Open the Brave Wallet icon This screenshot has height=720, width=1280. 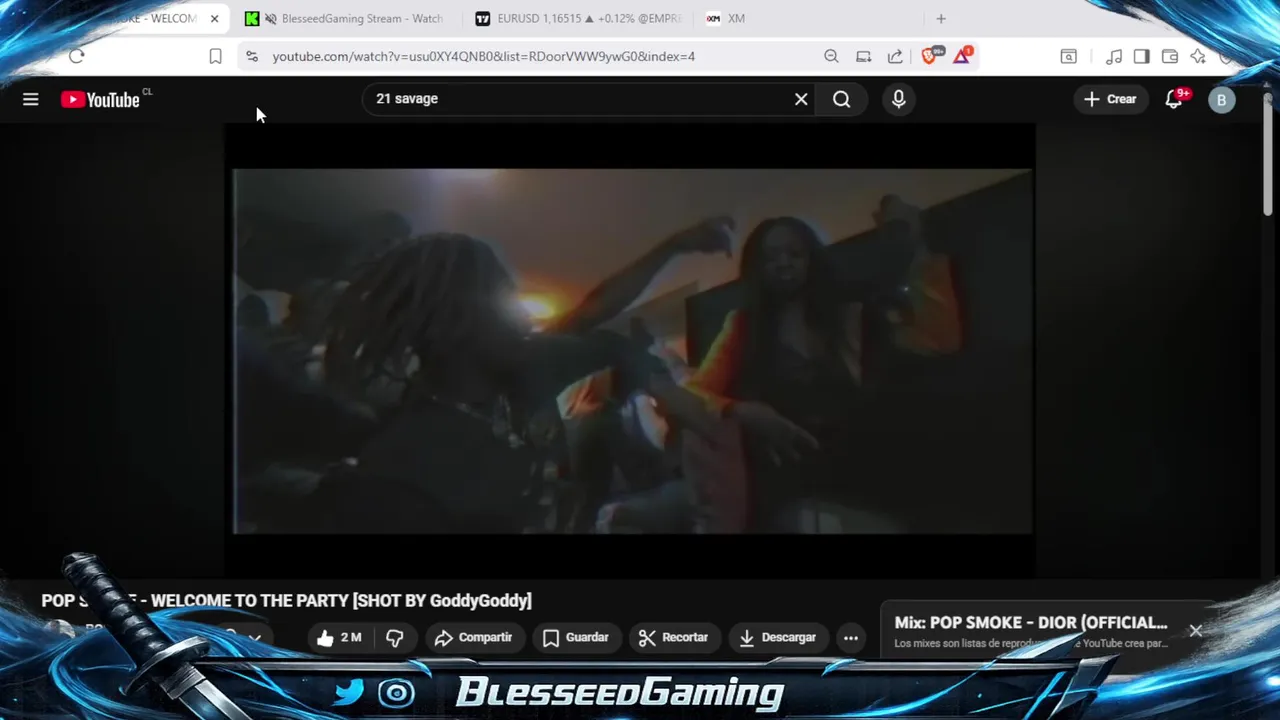(1169, 56)
